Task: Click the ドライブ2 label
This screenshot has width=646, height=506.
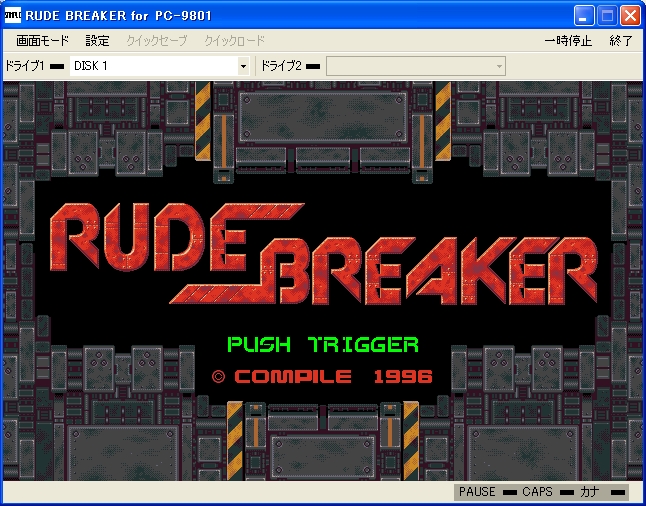Action: point(281,66)
